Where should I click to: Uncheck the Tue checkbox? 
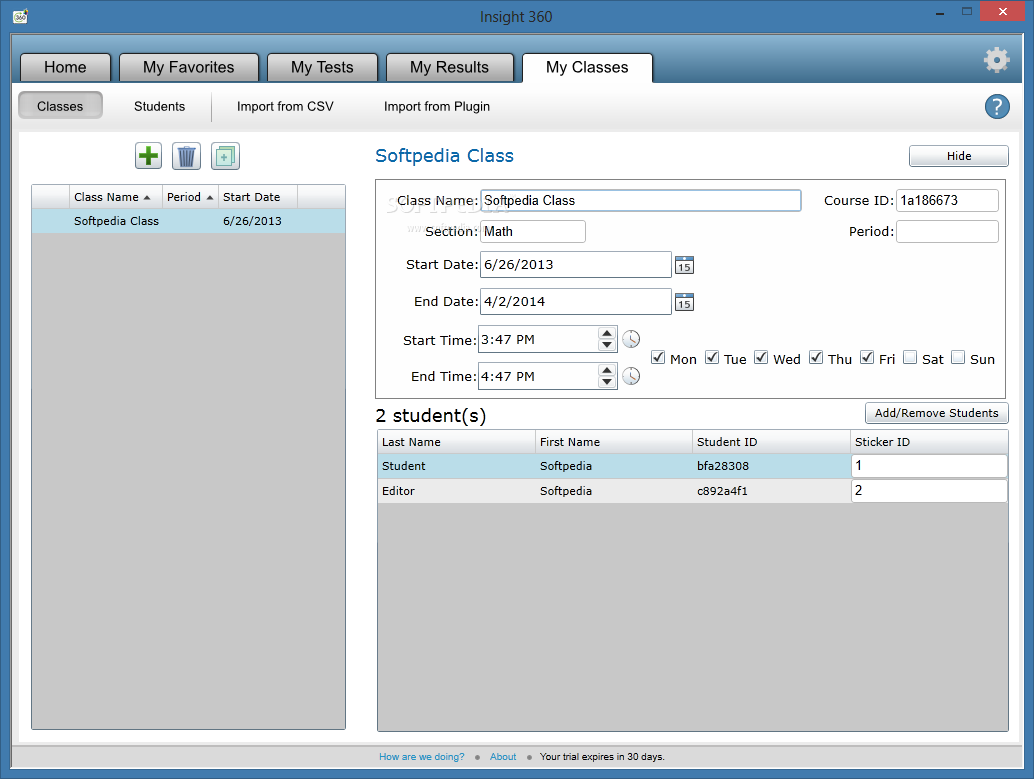[x=712, y=358]
